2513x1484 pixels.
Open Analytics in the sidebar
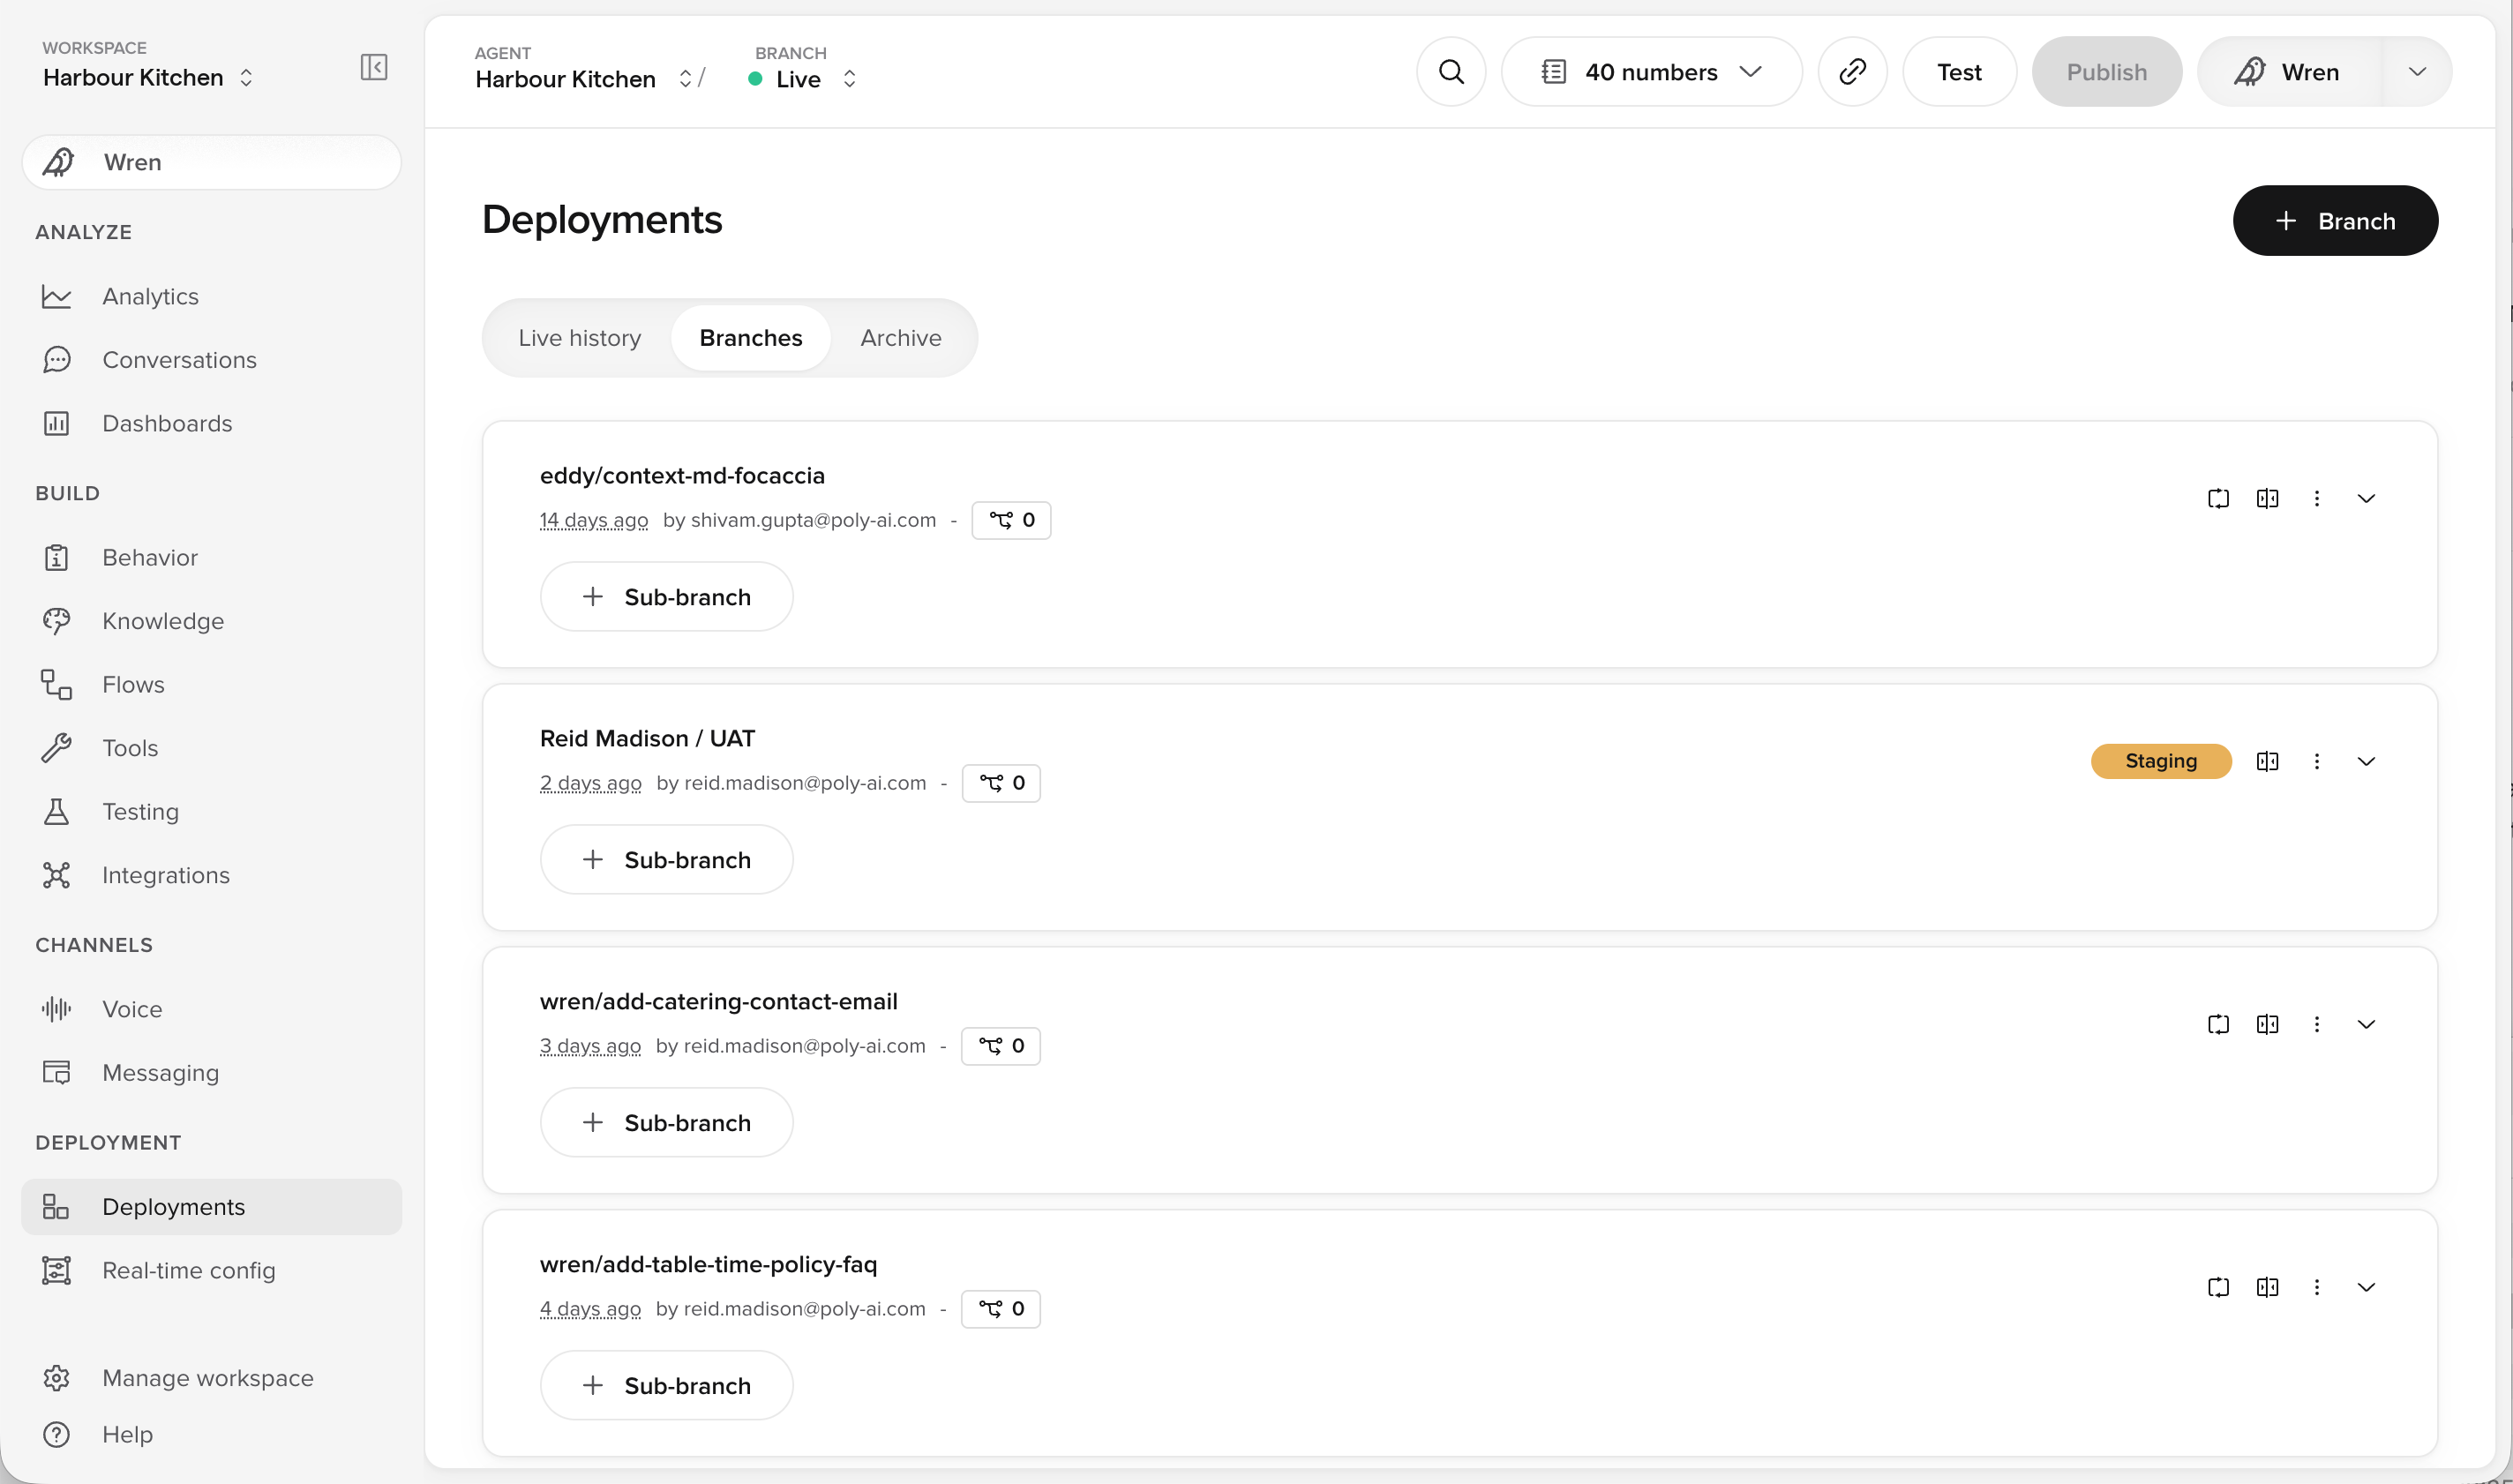(x=211, y=296)
